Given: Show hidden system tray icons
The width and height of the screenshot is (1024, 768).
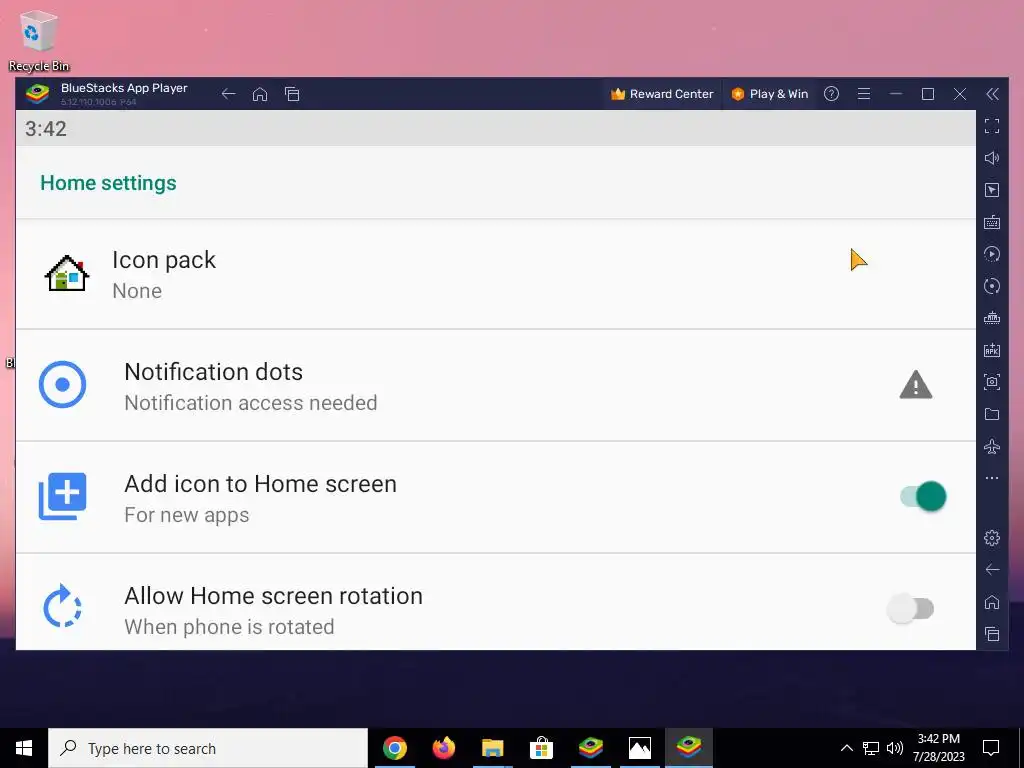Looking at the screenshot, I should tap(846, 748).
